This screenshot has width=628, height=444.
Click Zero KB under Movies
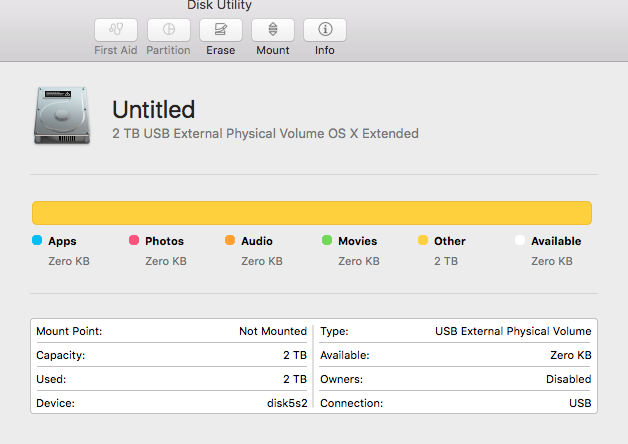coord(359,261)
